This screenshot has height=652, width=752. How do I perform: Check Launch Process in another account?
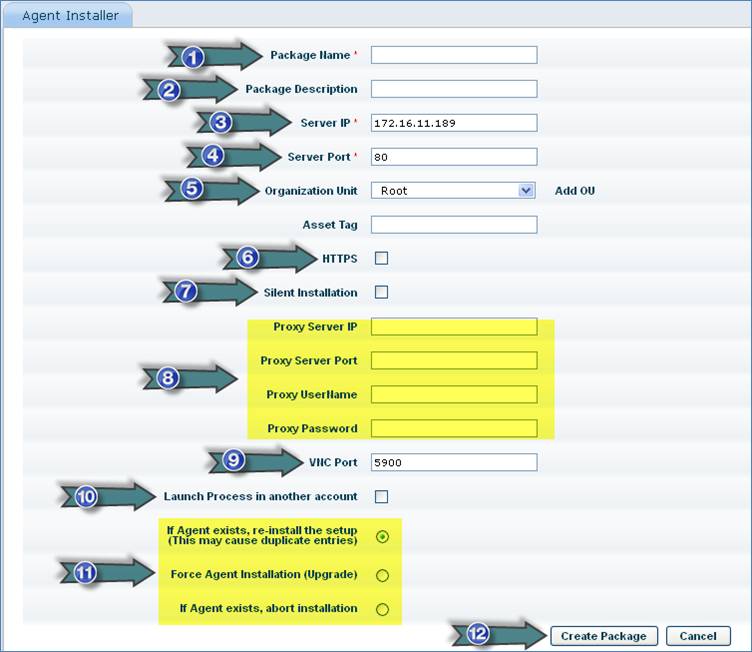(381, 496)
